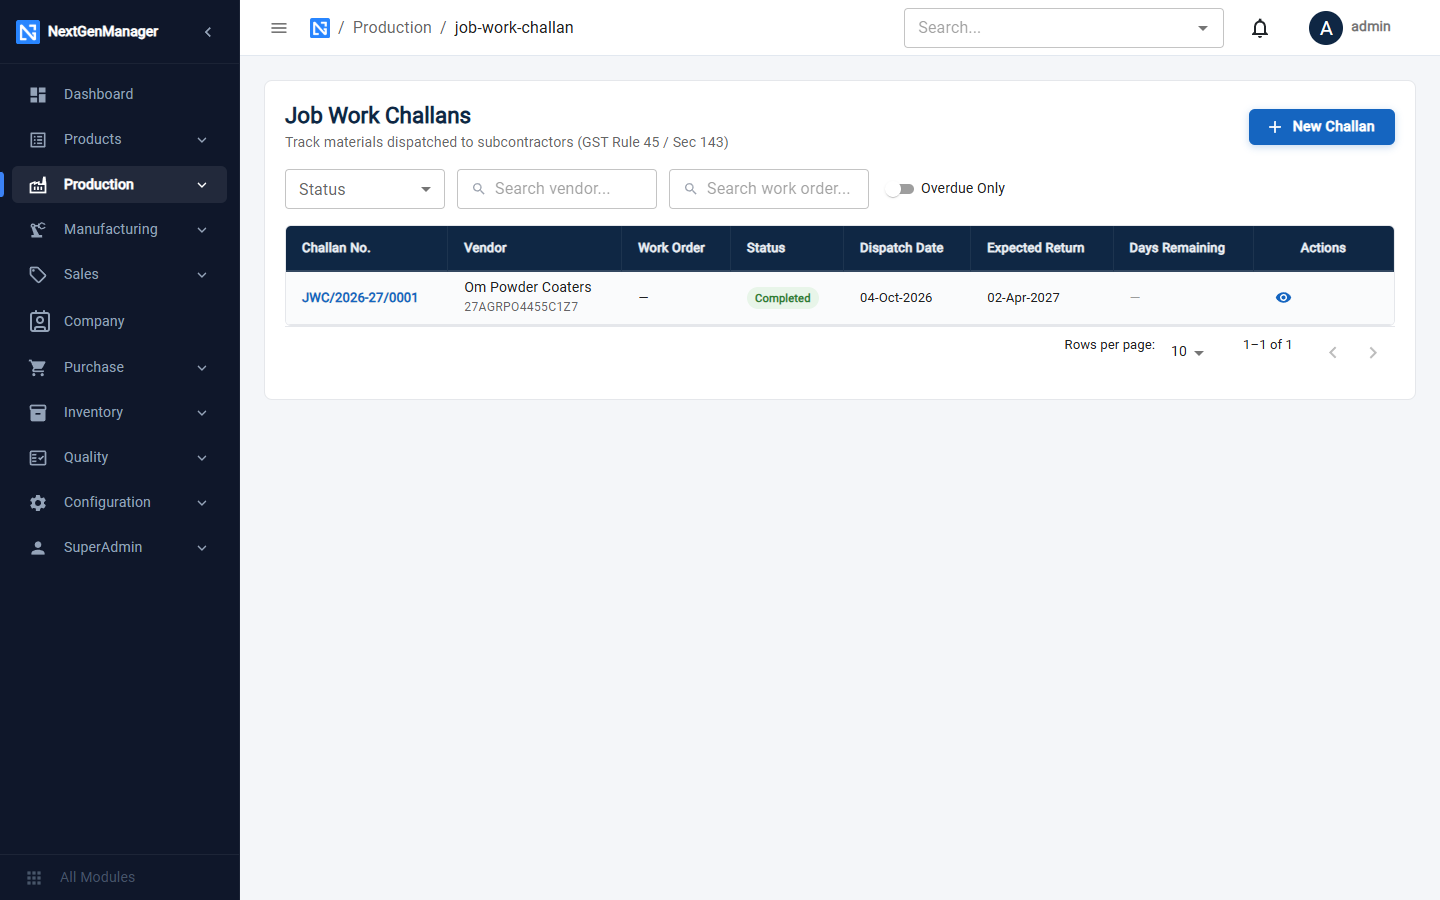This screenshot has width=1440, height=900.
Task: Open challan link JWC/2026-27/0001
Action: (x=360, y=298)
